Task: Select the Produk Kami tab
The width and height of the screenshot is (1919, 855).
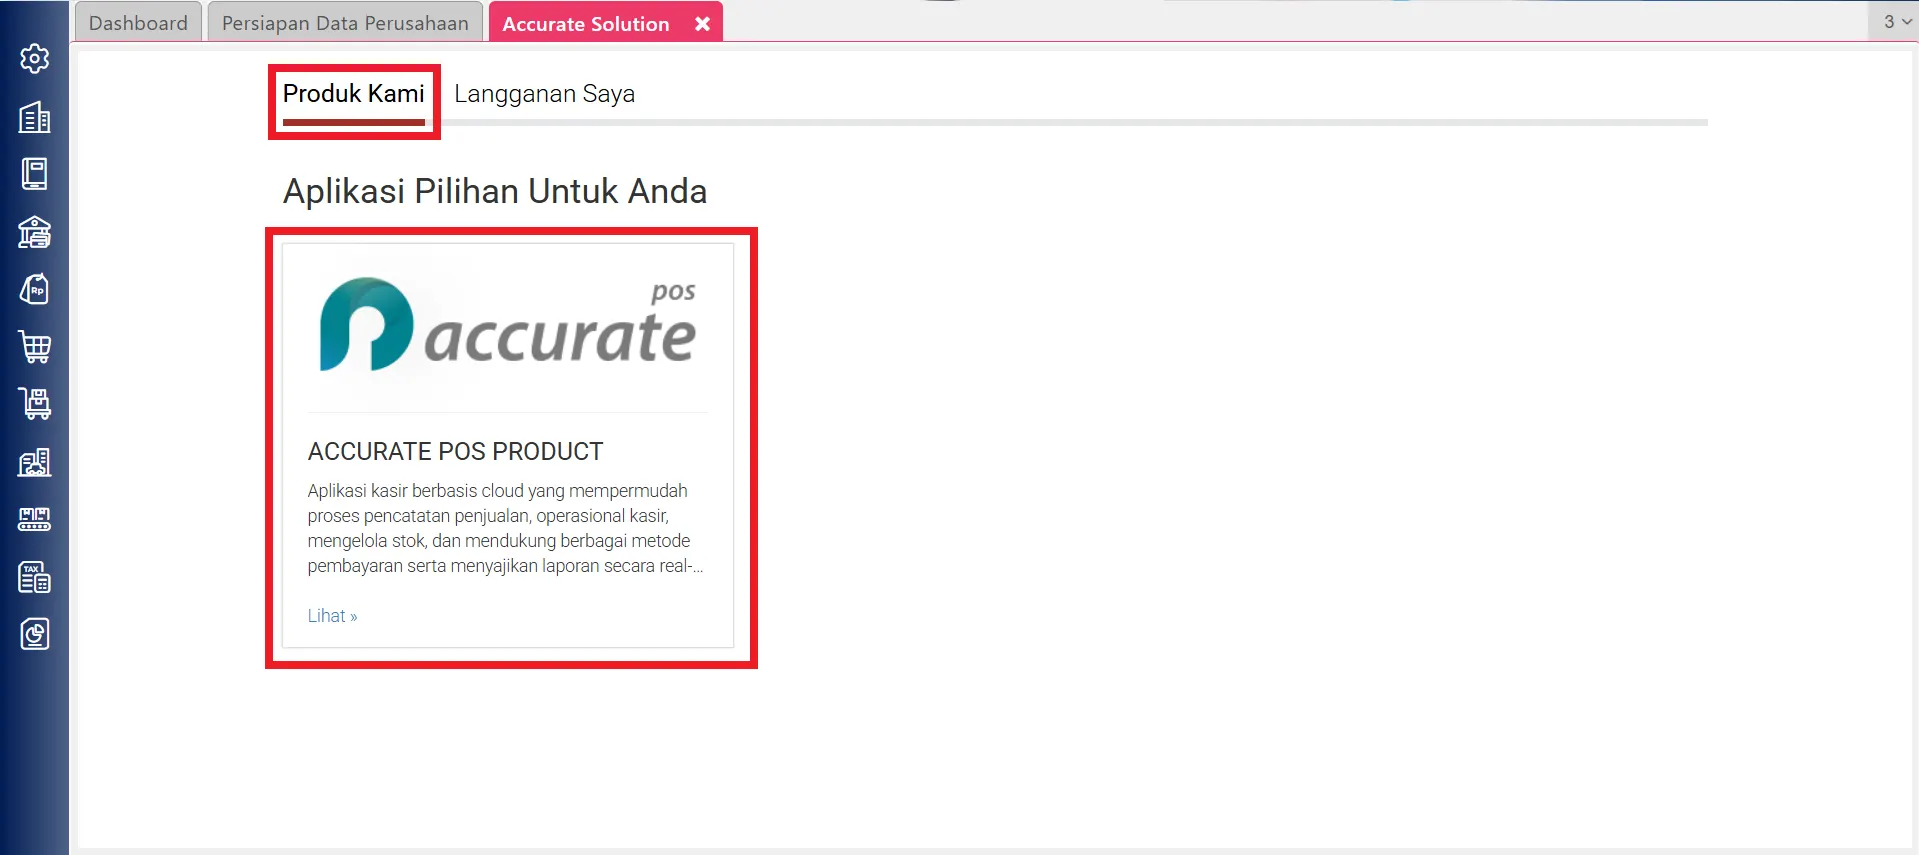Action: tap(354, 94)
